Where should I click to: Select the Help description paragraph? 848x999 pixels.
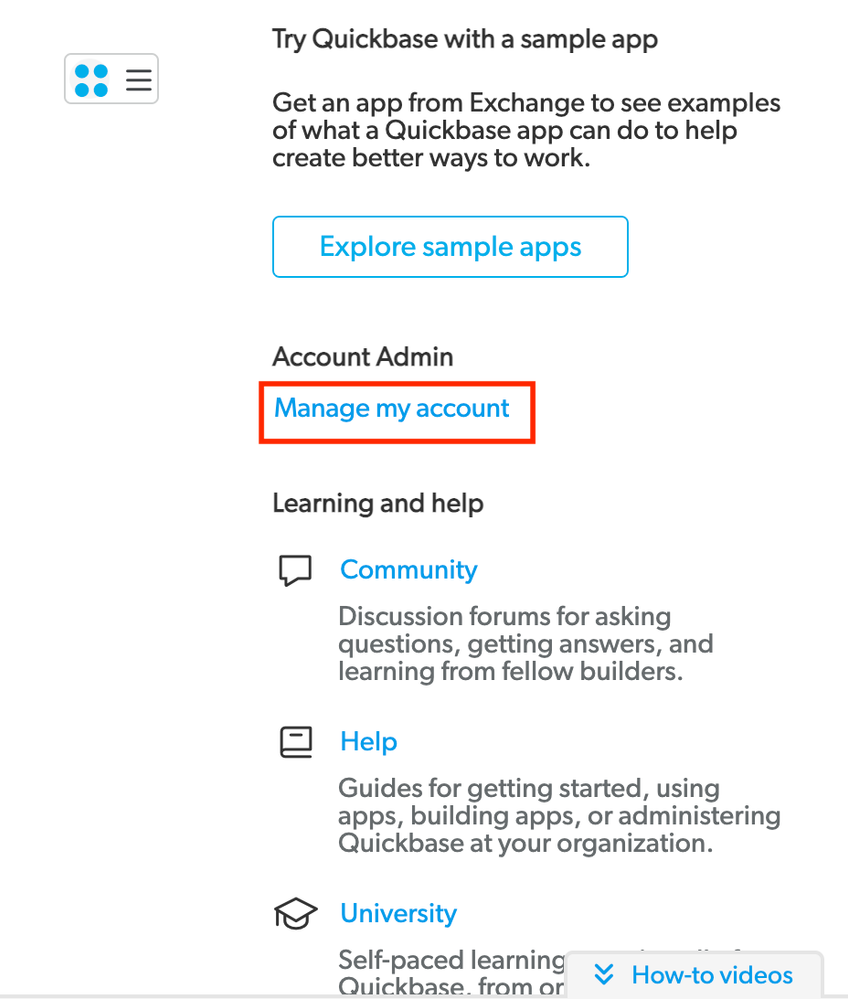[559, 816]
